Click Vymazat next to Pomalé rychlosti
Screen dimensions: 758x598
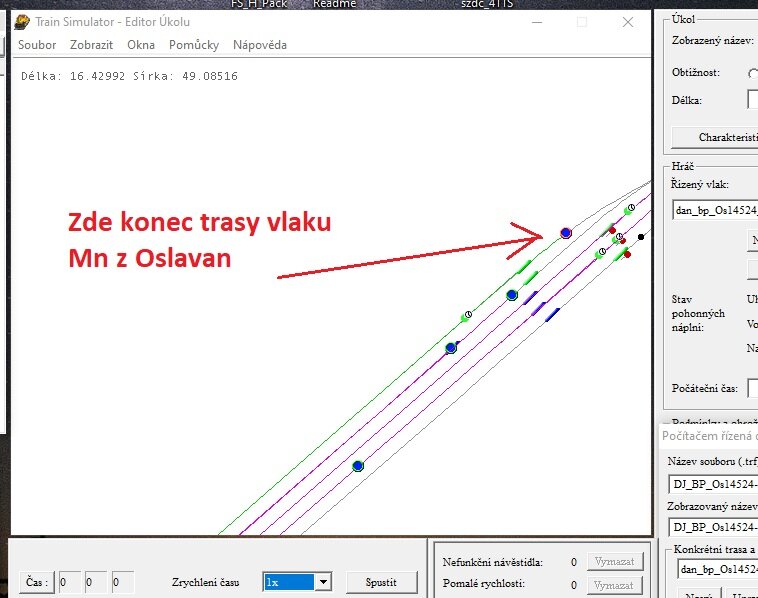click(x=614, y=585)
